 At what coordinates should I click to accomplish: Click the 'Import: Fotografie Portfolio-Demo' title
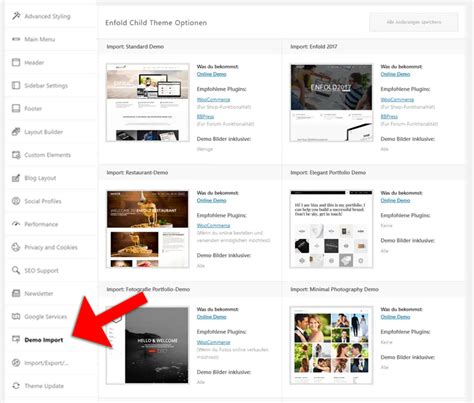pos(148,289)
